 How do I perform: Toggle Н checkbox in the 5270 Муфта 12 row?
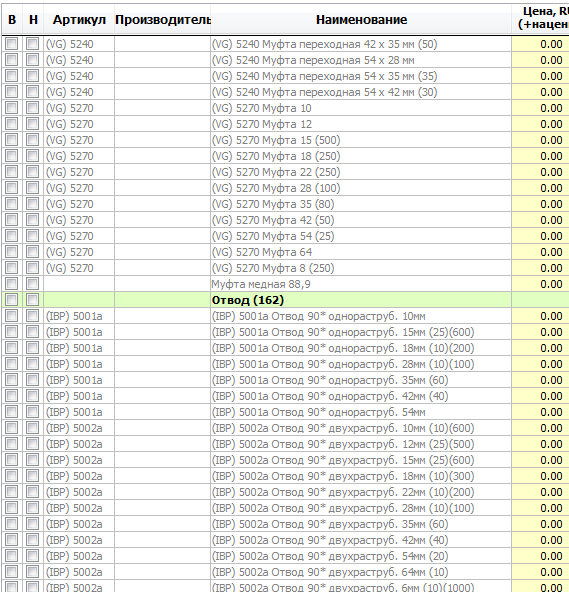(32, 124)
